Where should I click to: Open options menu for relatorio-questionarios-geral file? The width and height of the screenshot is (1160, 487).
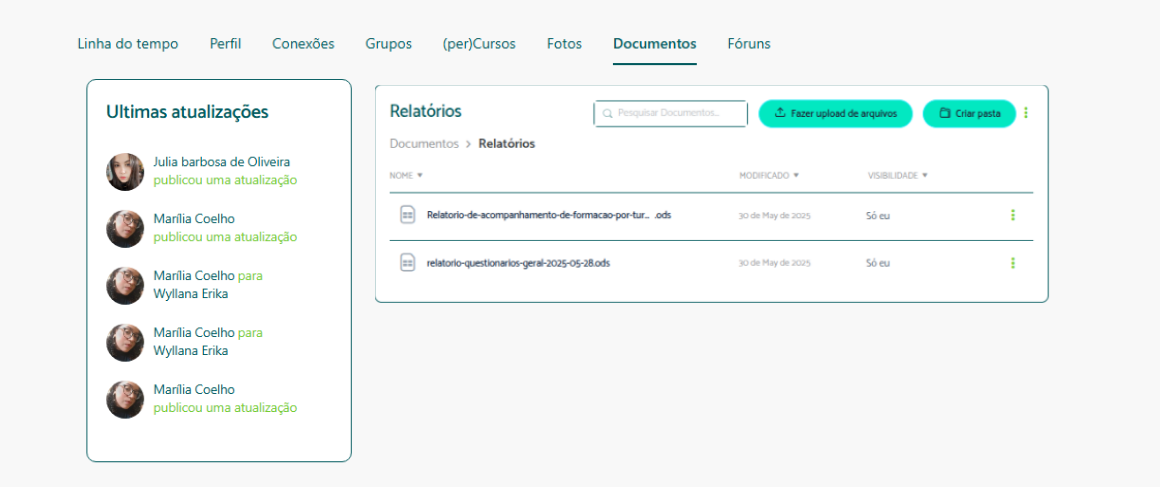click(1012, 263)
